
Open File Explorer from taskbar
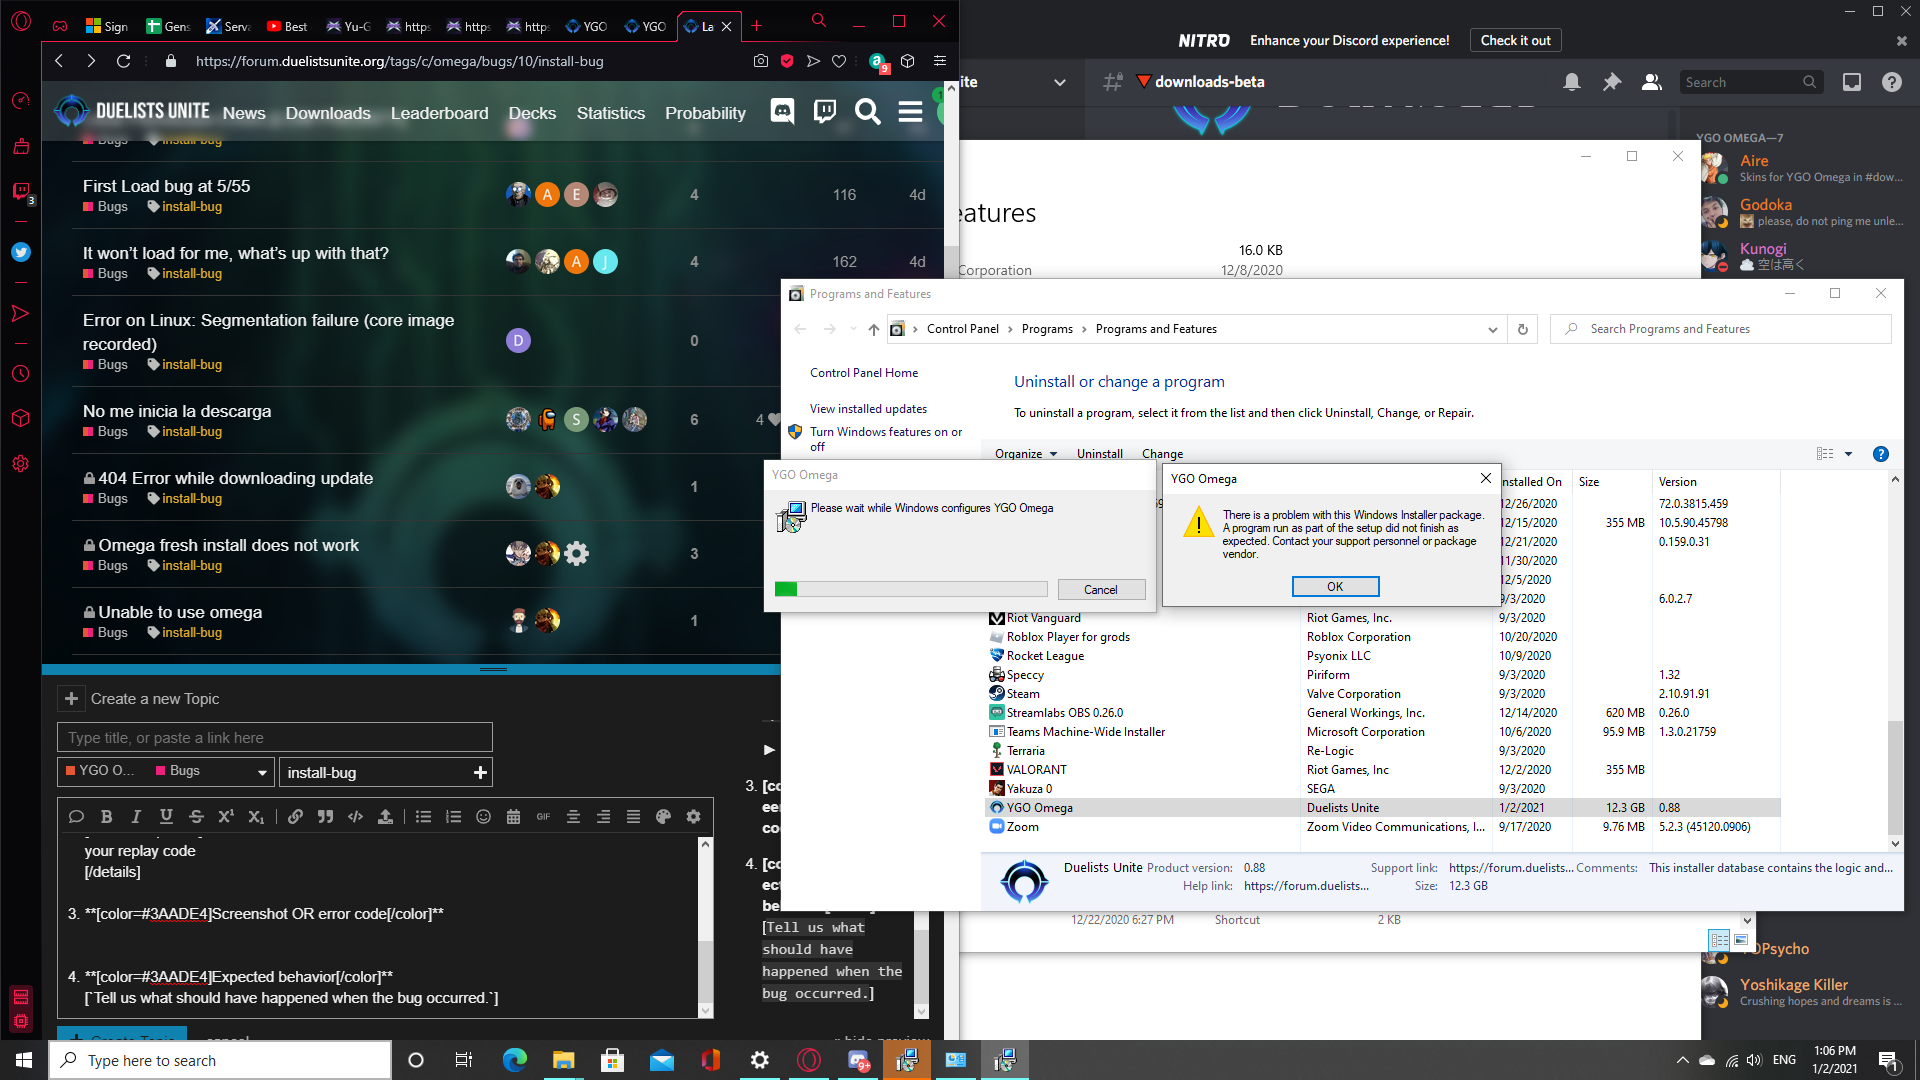[x=563, y=1060]
